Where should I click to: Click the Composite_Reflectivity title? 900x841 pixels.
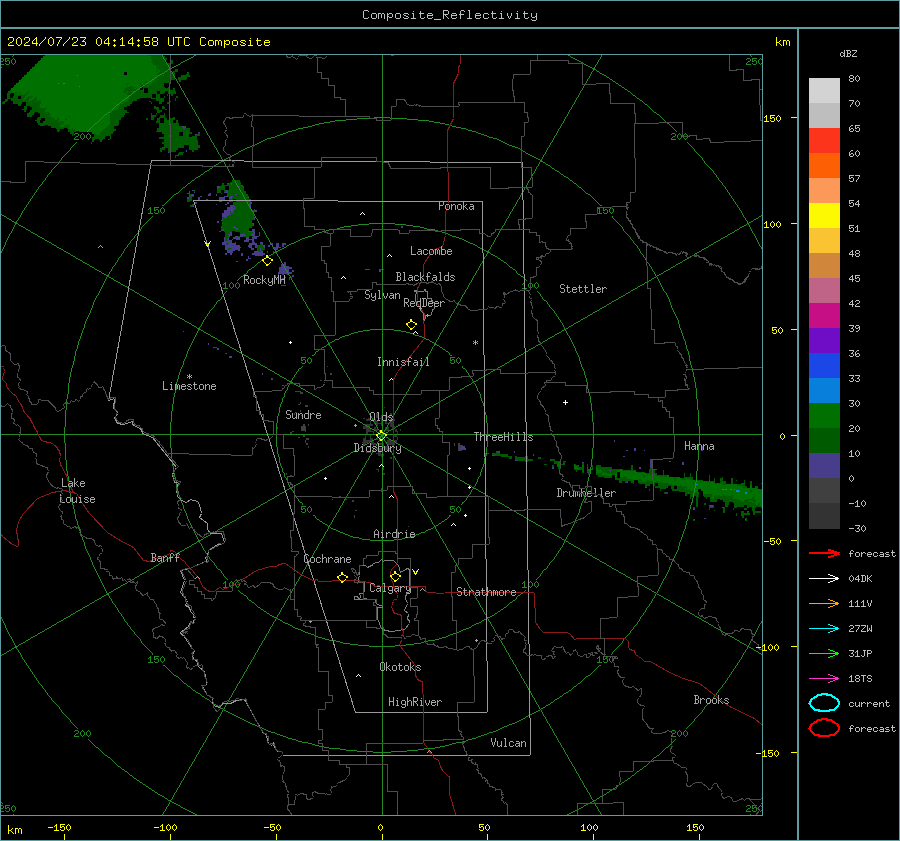point(450,15)
